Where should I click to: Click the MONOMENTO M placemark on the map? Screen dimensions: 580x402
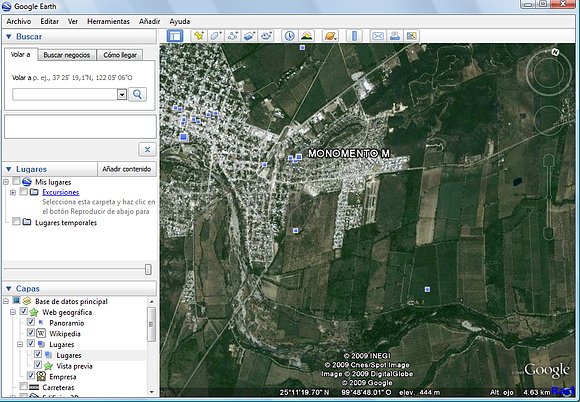click(299, 157)
